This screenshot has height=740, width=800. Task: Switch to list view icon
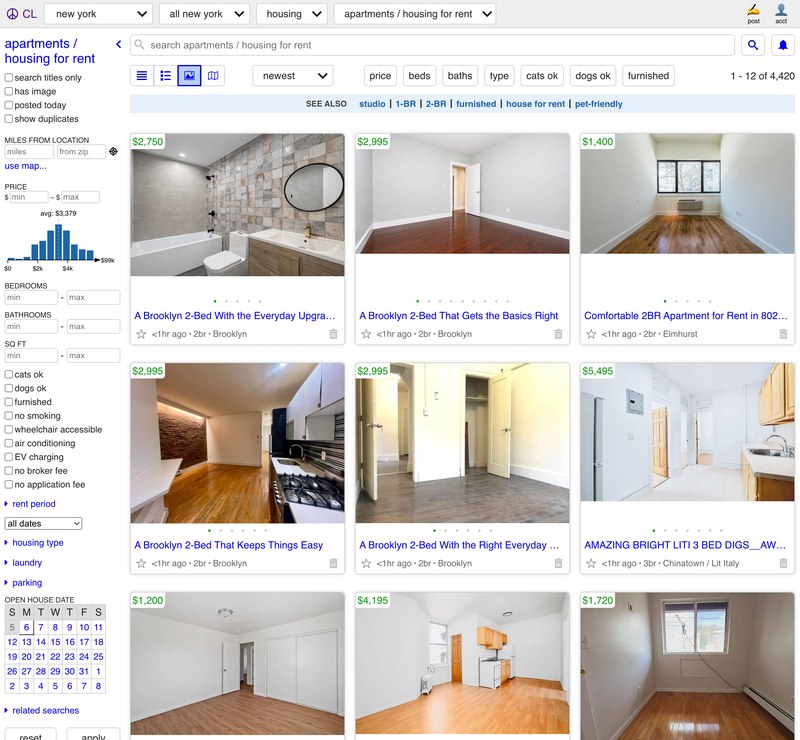coord(142,76)
